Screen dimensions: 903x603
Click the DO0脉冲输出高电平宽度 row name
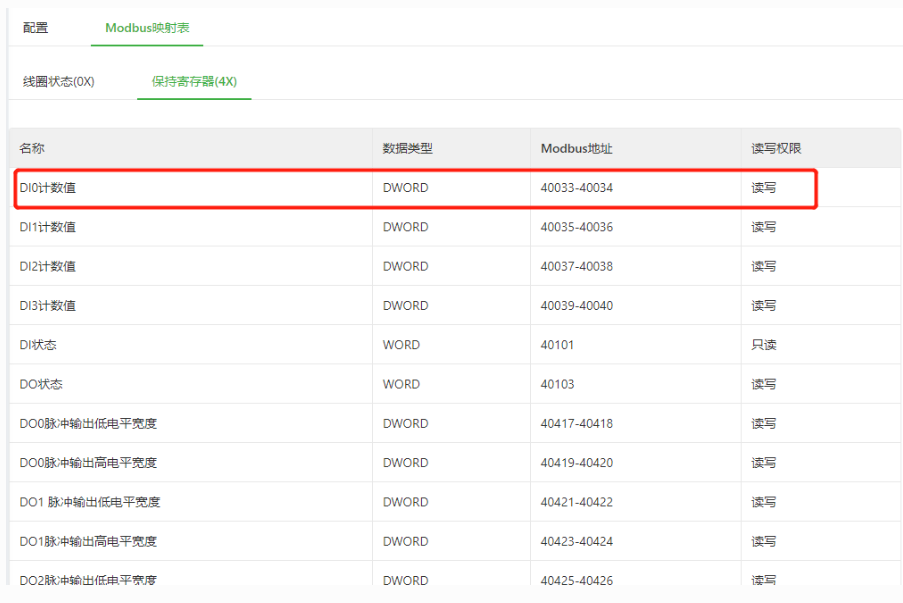point(88,463)
